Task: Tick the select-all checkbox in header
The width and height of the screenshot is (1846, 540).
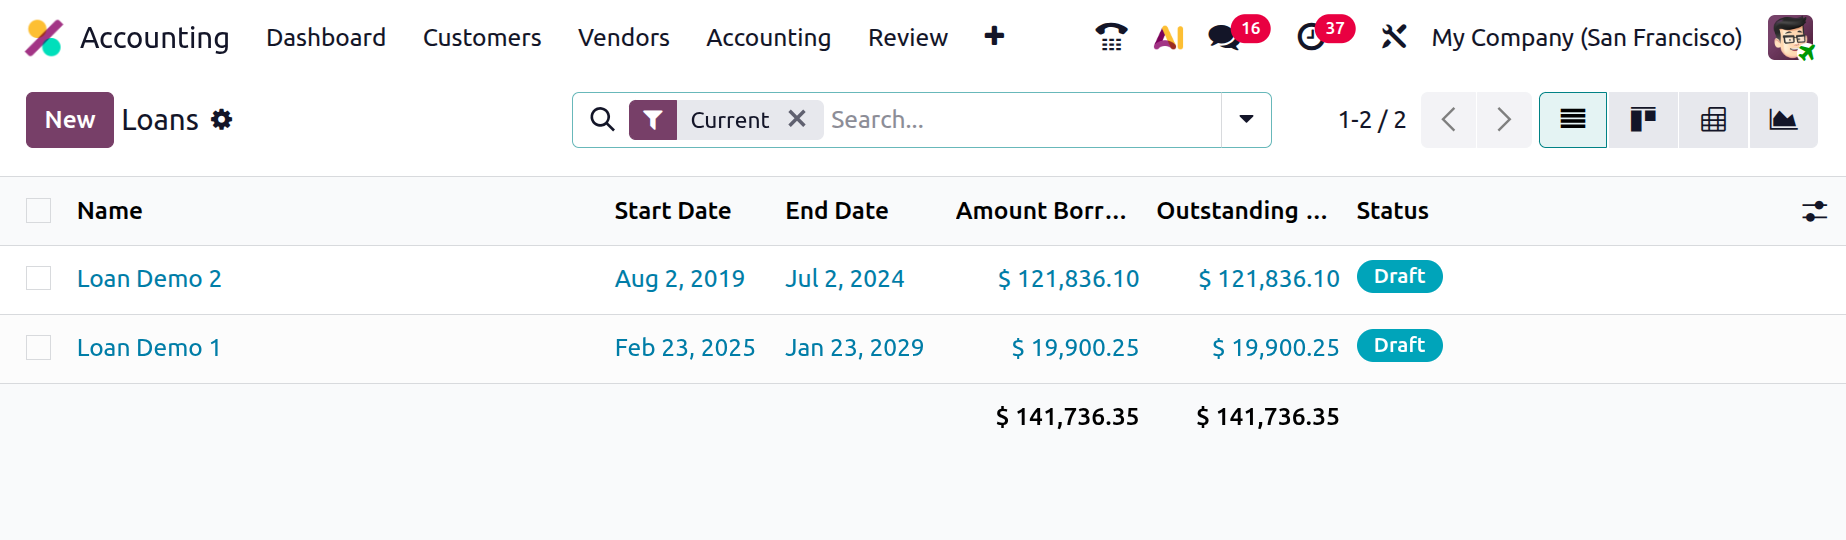Action: point(39,211)
